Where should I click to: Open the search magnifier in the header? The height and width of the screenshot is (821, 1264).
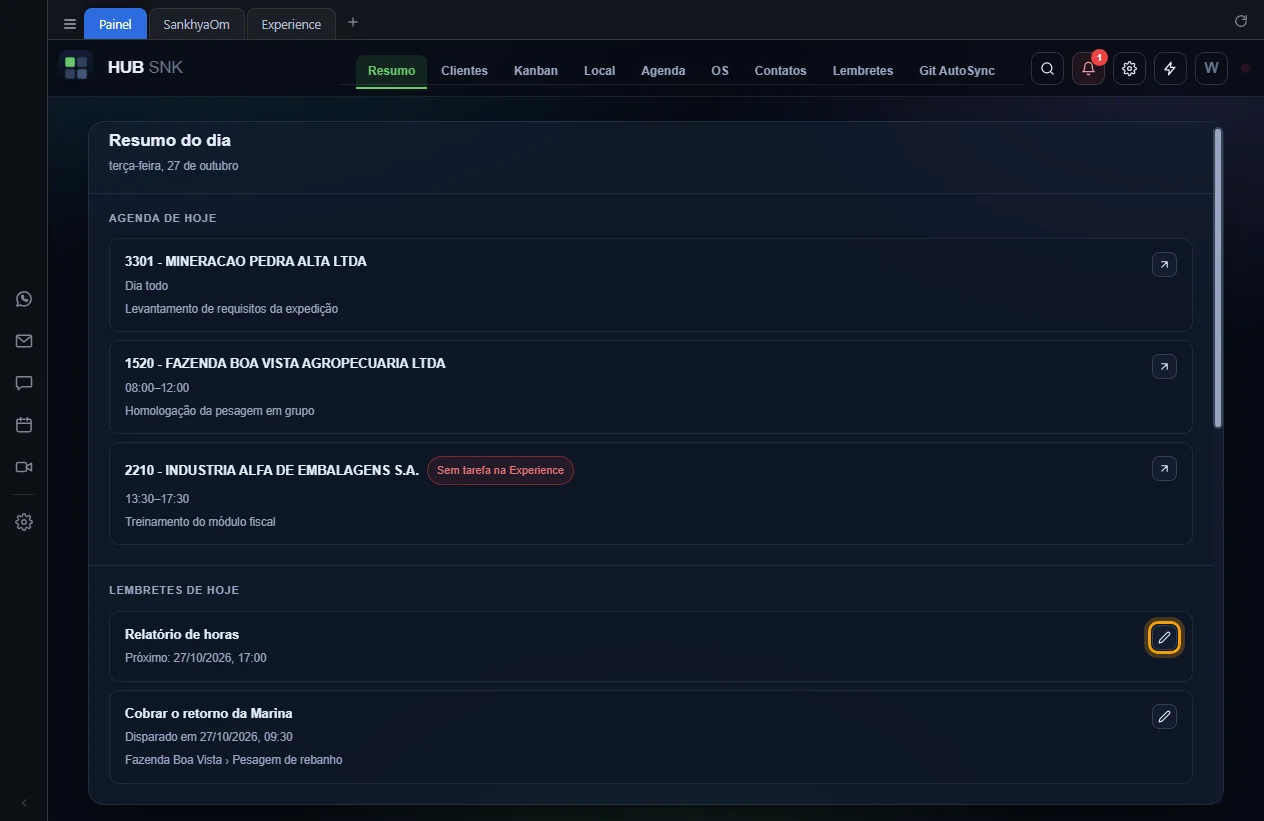point(1047,68)
